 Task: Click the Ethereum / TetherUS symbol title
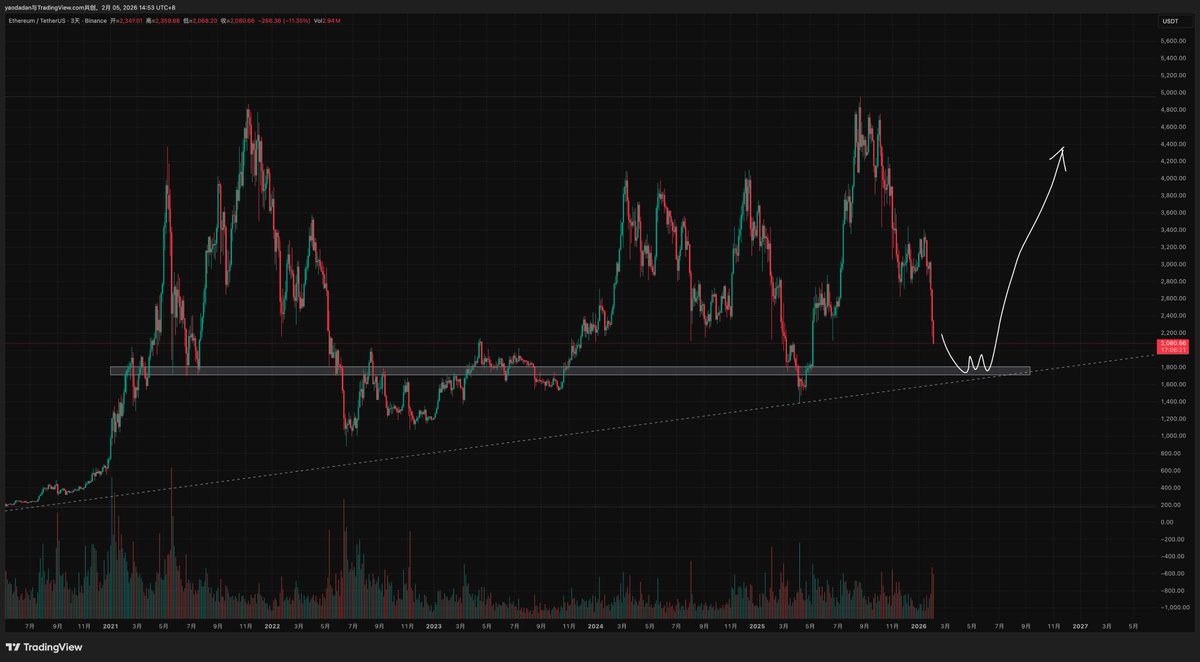point(37,21)
